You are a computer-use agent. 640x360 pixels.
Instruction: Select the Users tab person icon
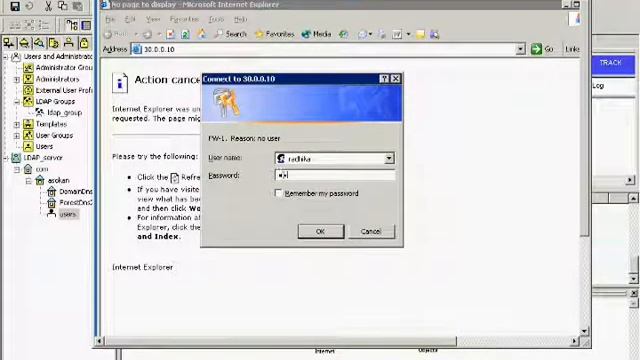pyautogui.click(x=69, y=43)
